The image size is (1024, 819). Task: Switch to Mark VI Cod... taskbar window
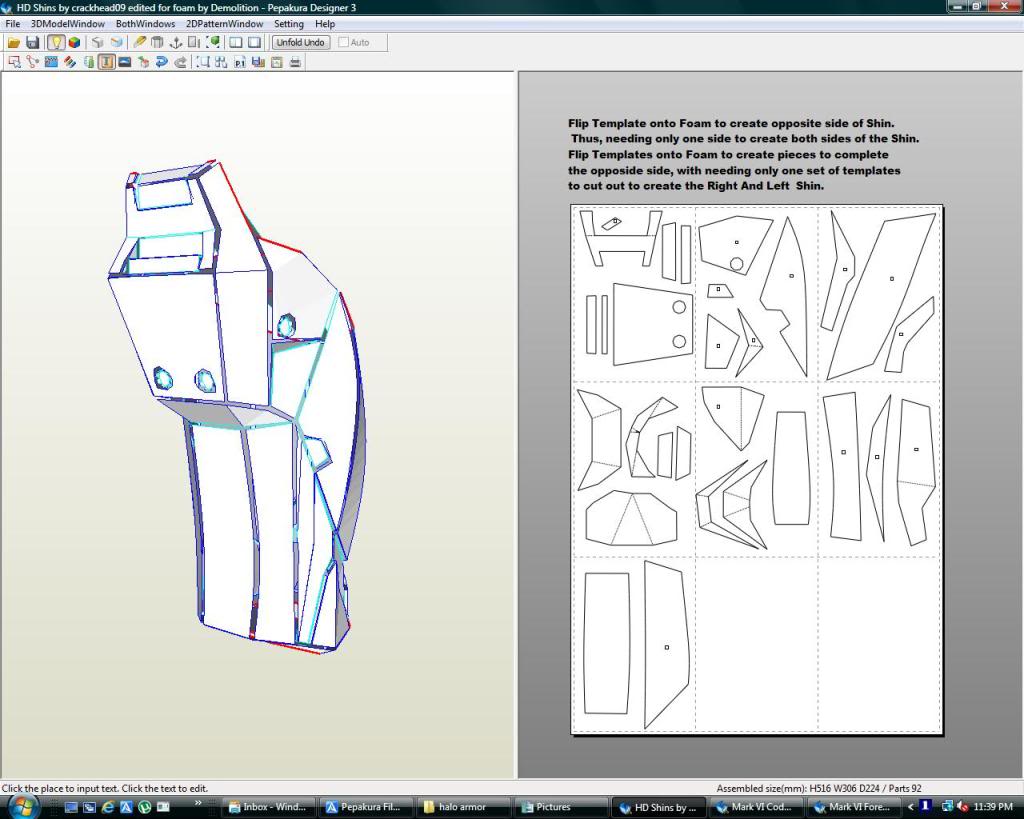(756, 807)
